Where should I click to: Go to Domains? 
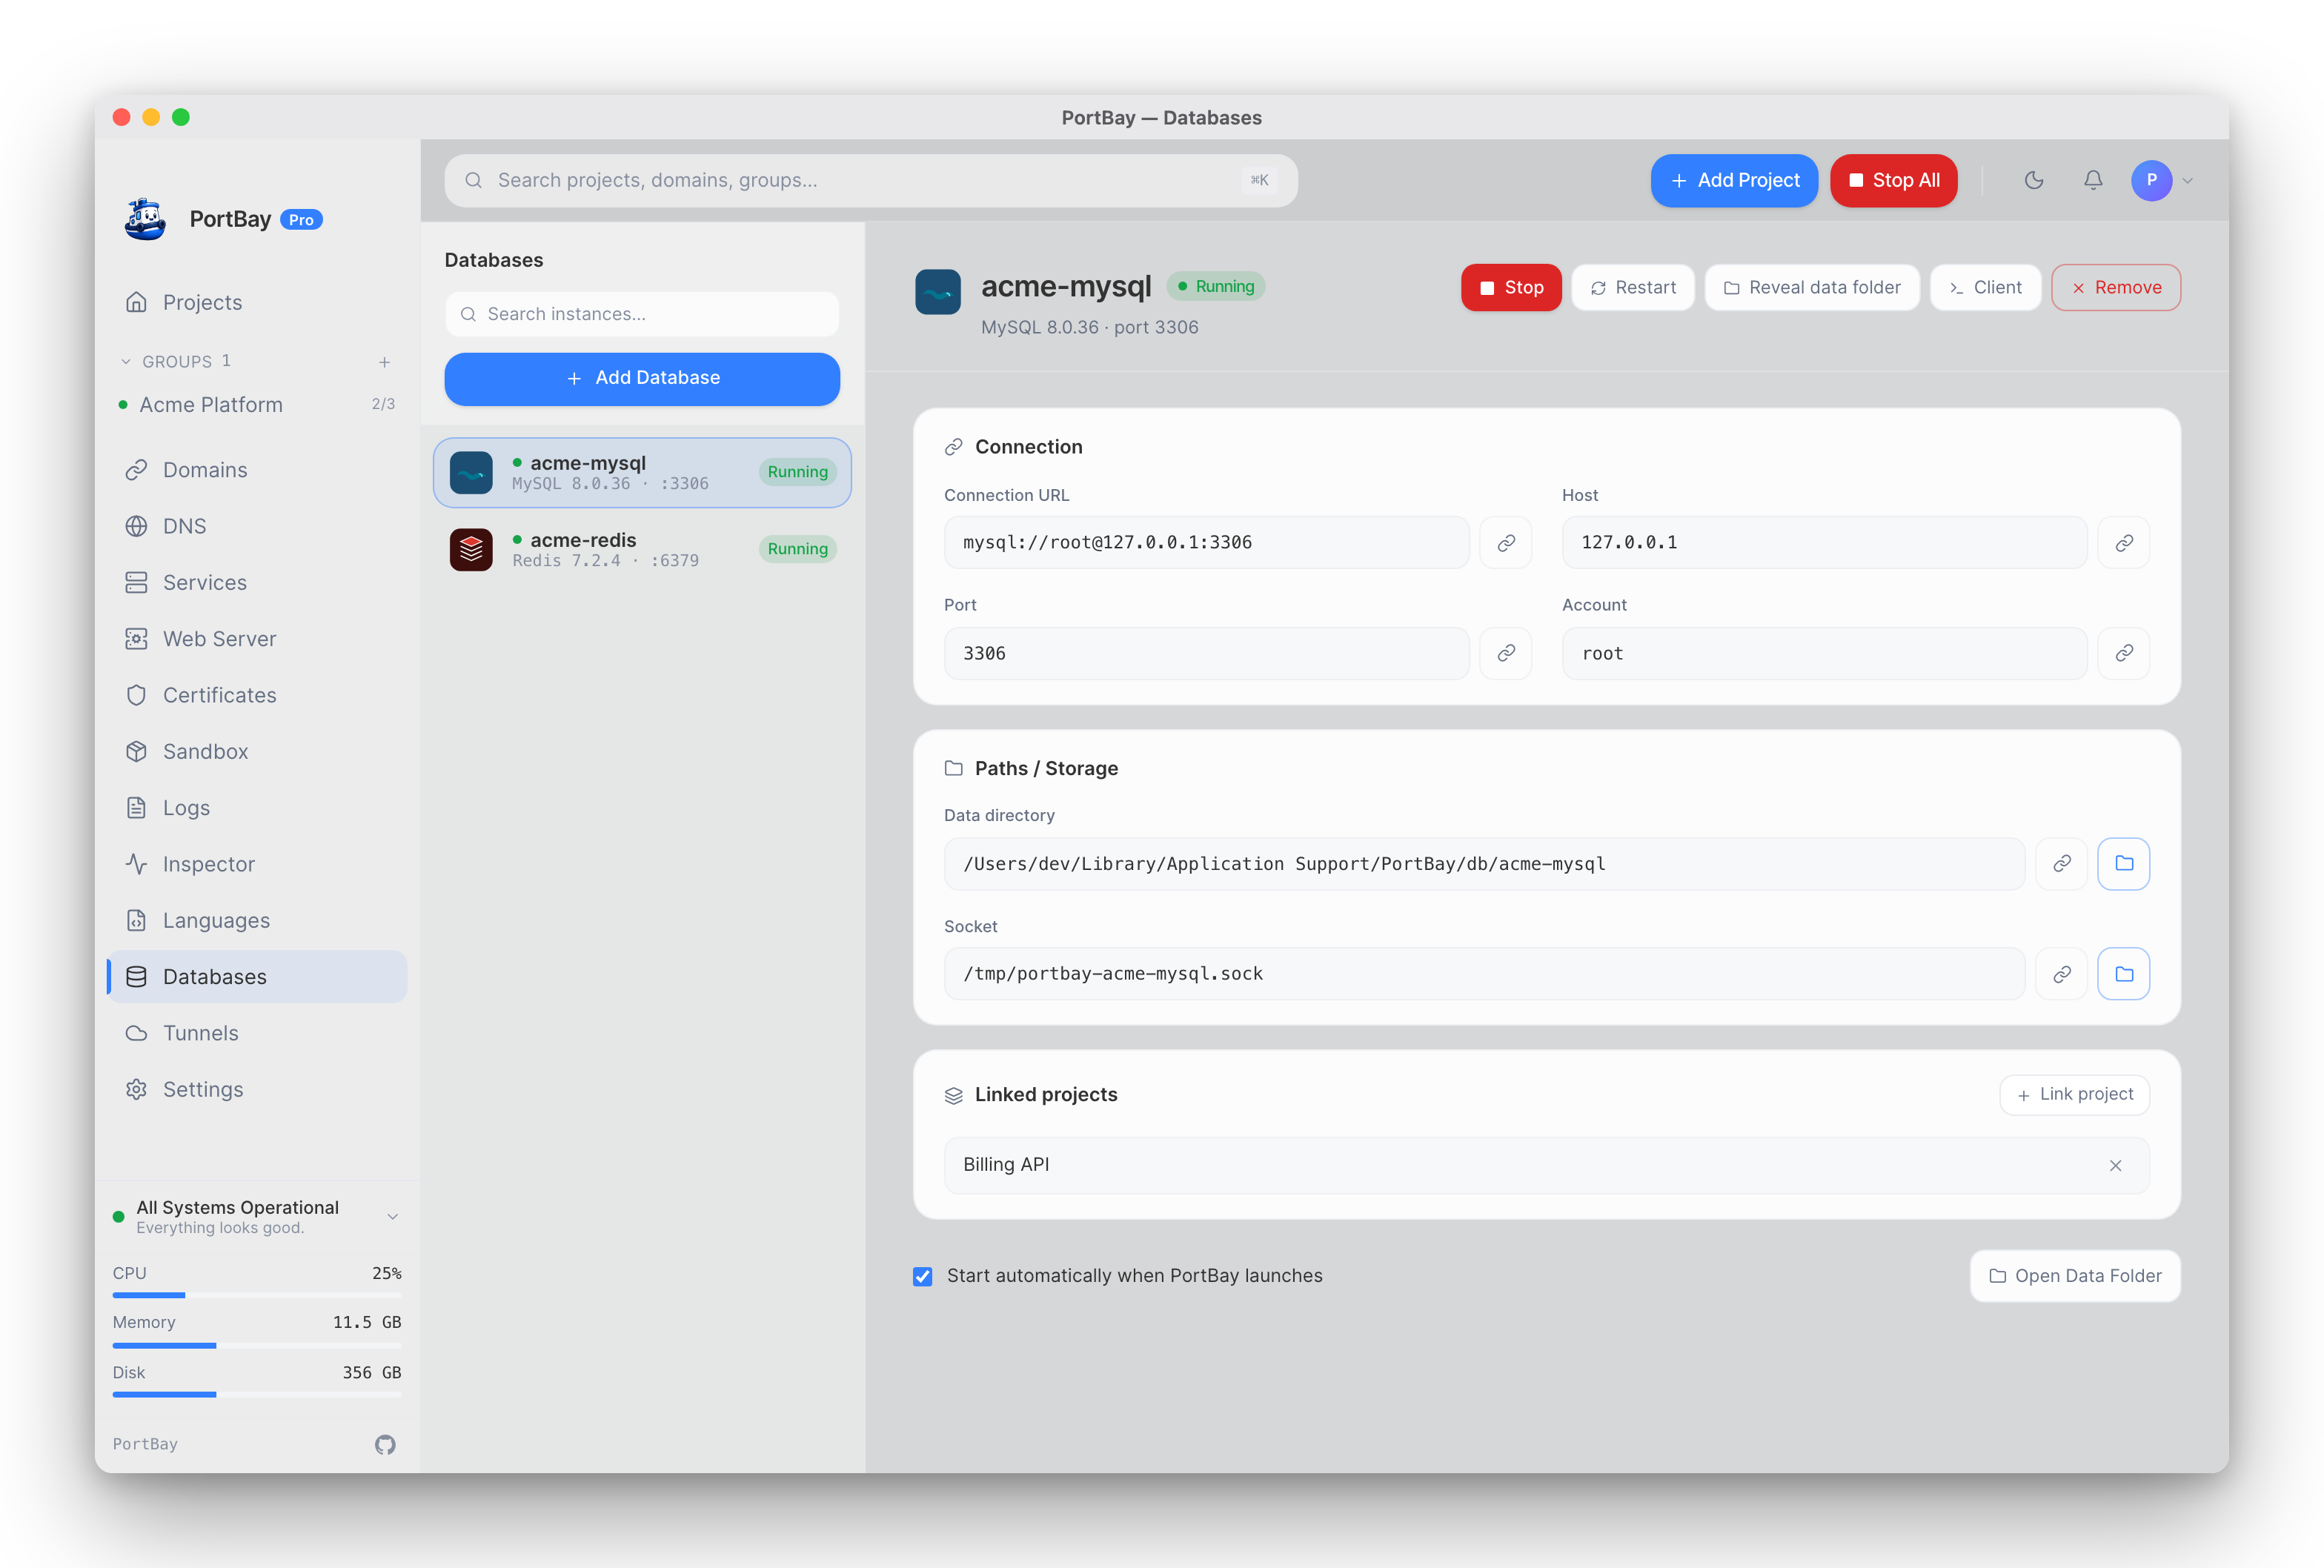pos(257,470)
